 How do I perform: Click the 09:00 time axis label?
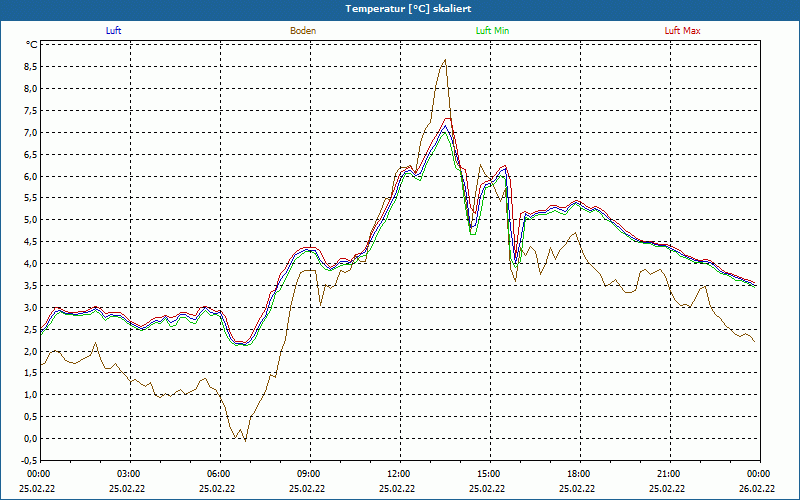[x=309, y=474]
